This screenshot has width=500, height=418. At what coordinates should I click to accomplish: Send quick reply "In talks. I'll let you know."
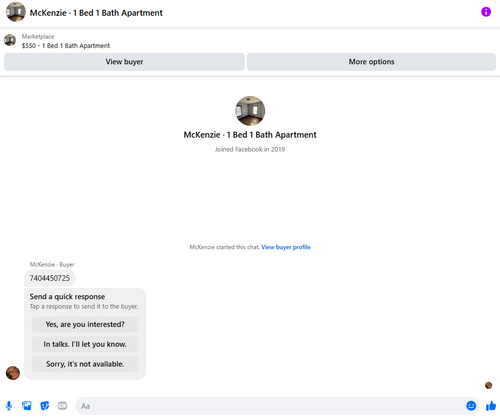click(85, 344)
